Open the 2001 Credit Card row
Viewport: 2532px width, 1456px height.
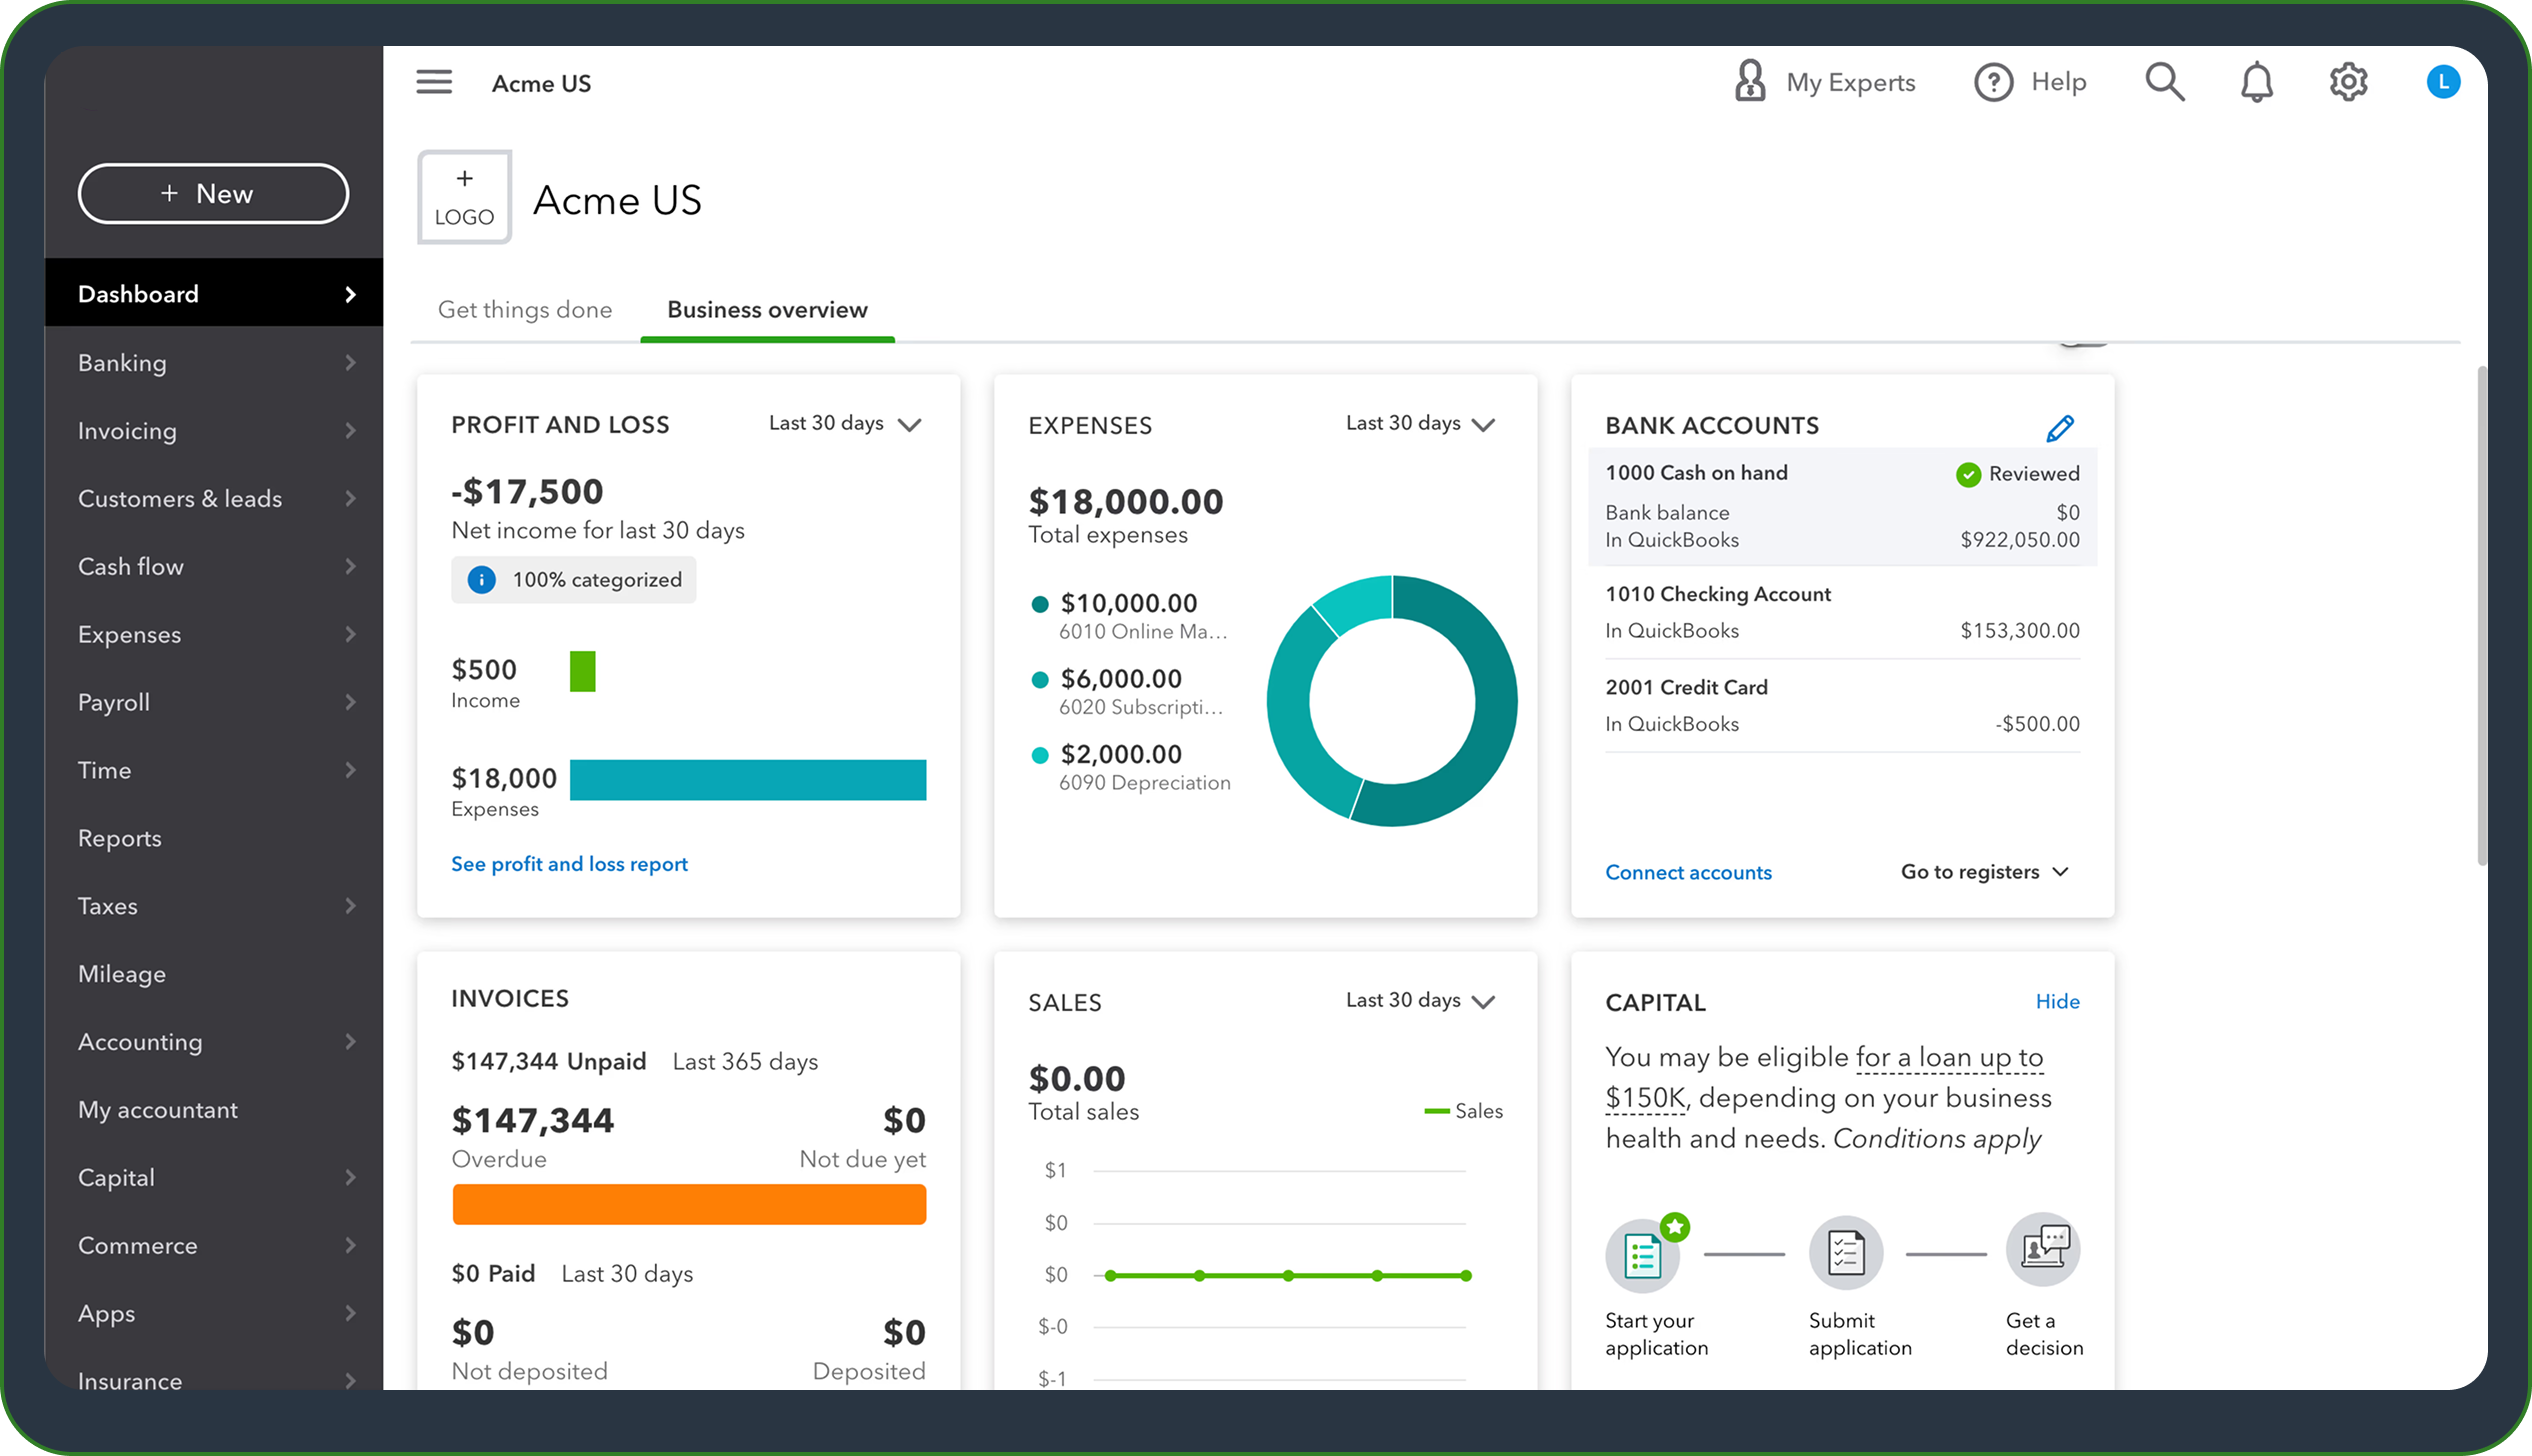[1843, 705]
